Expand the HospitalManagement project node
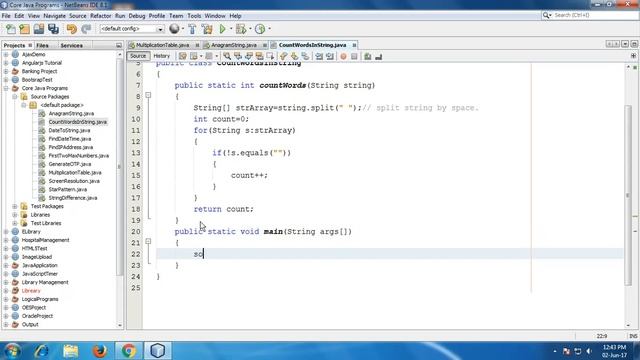 click(6, 240)
